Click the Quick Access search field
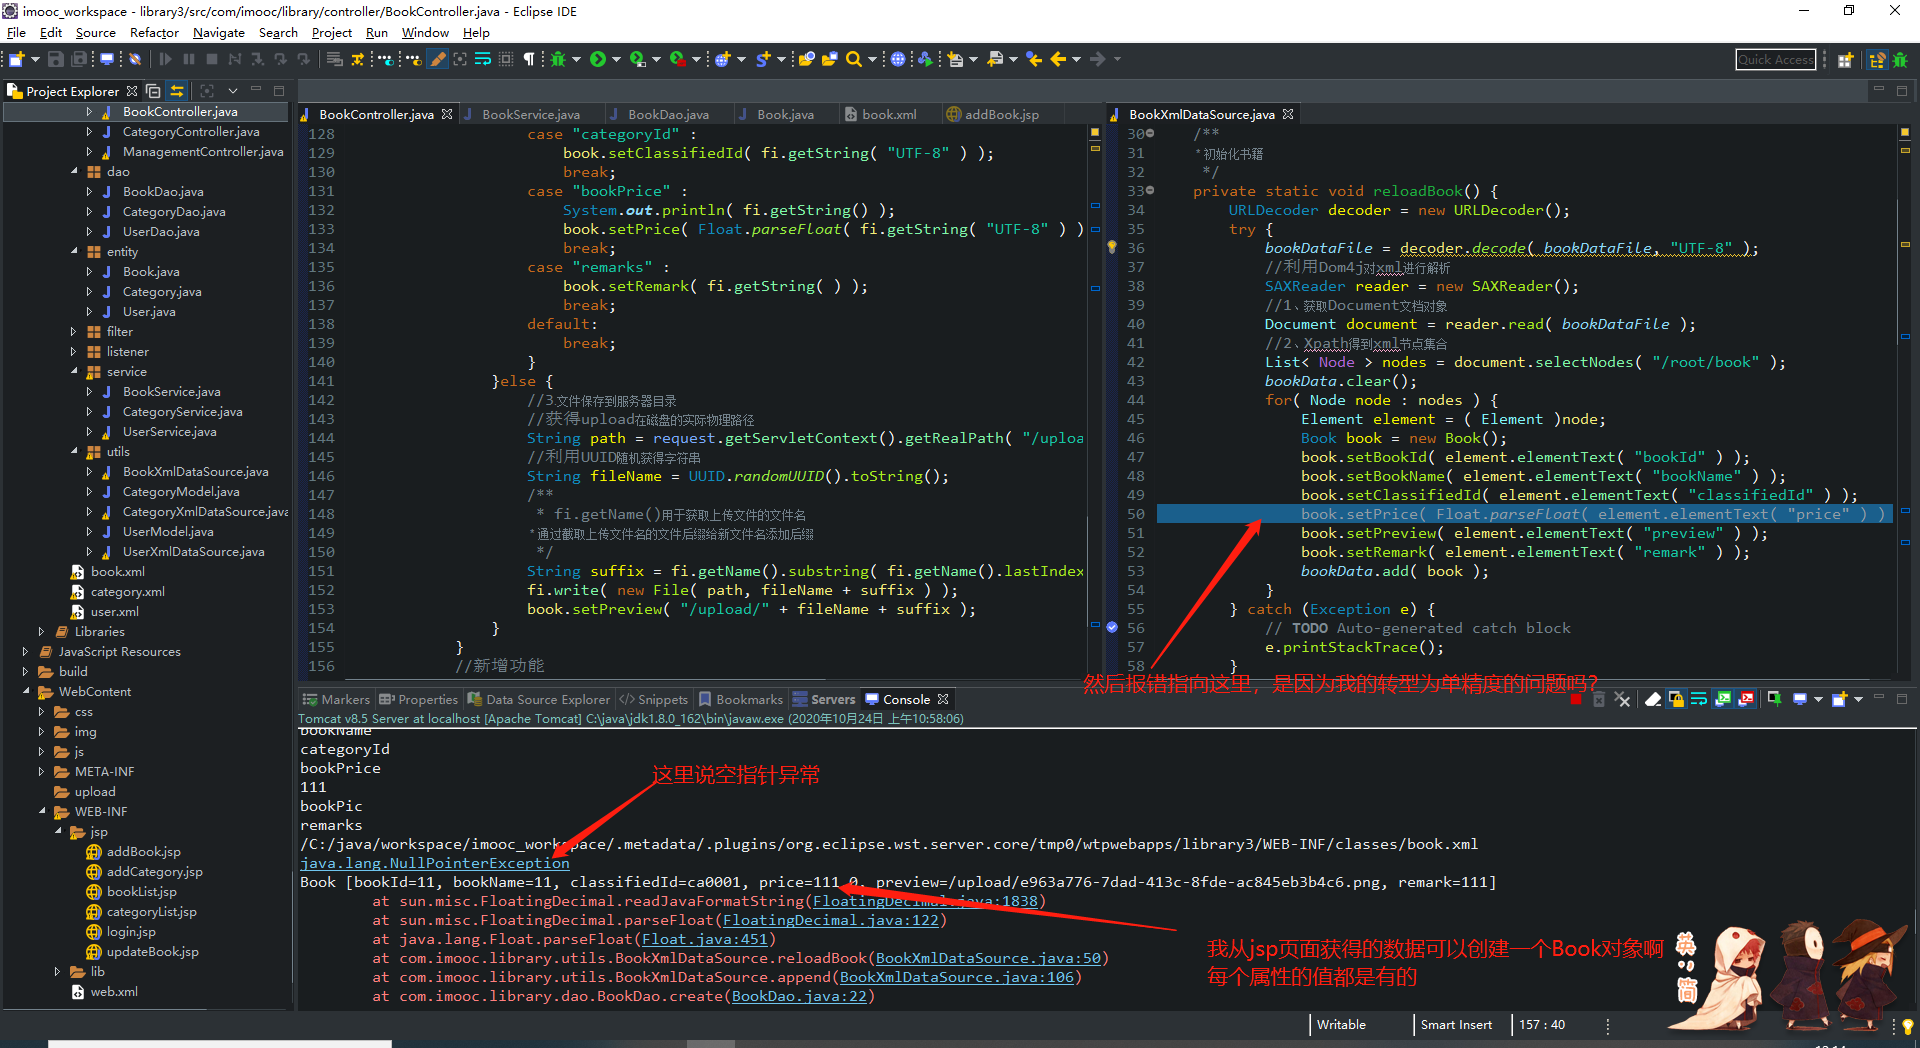Screen dimensions: 1920x1048 pos(1775,60)
